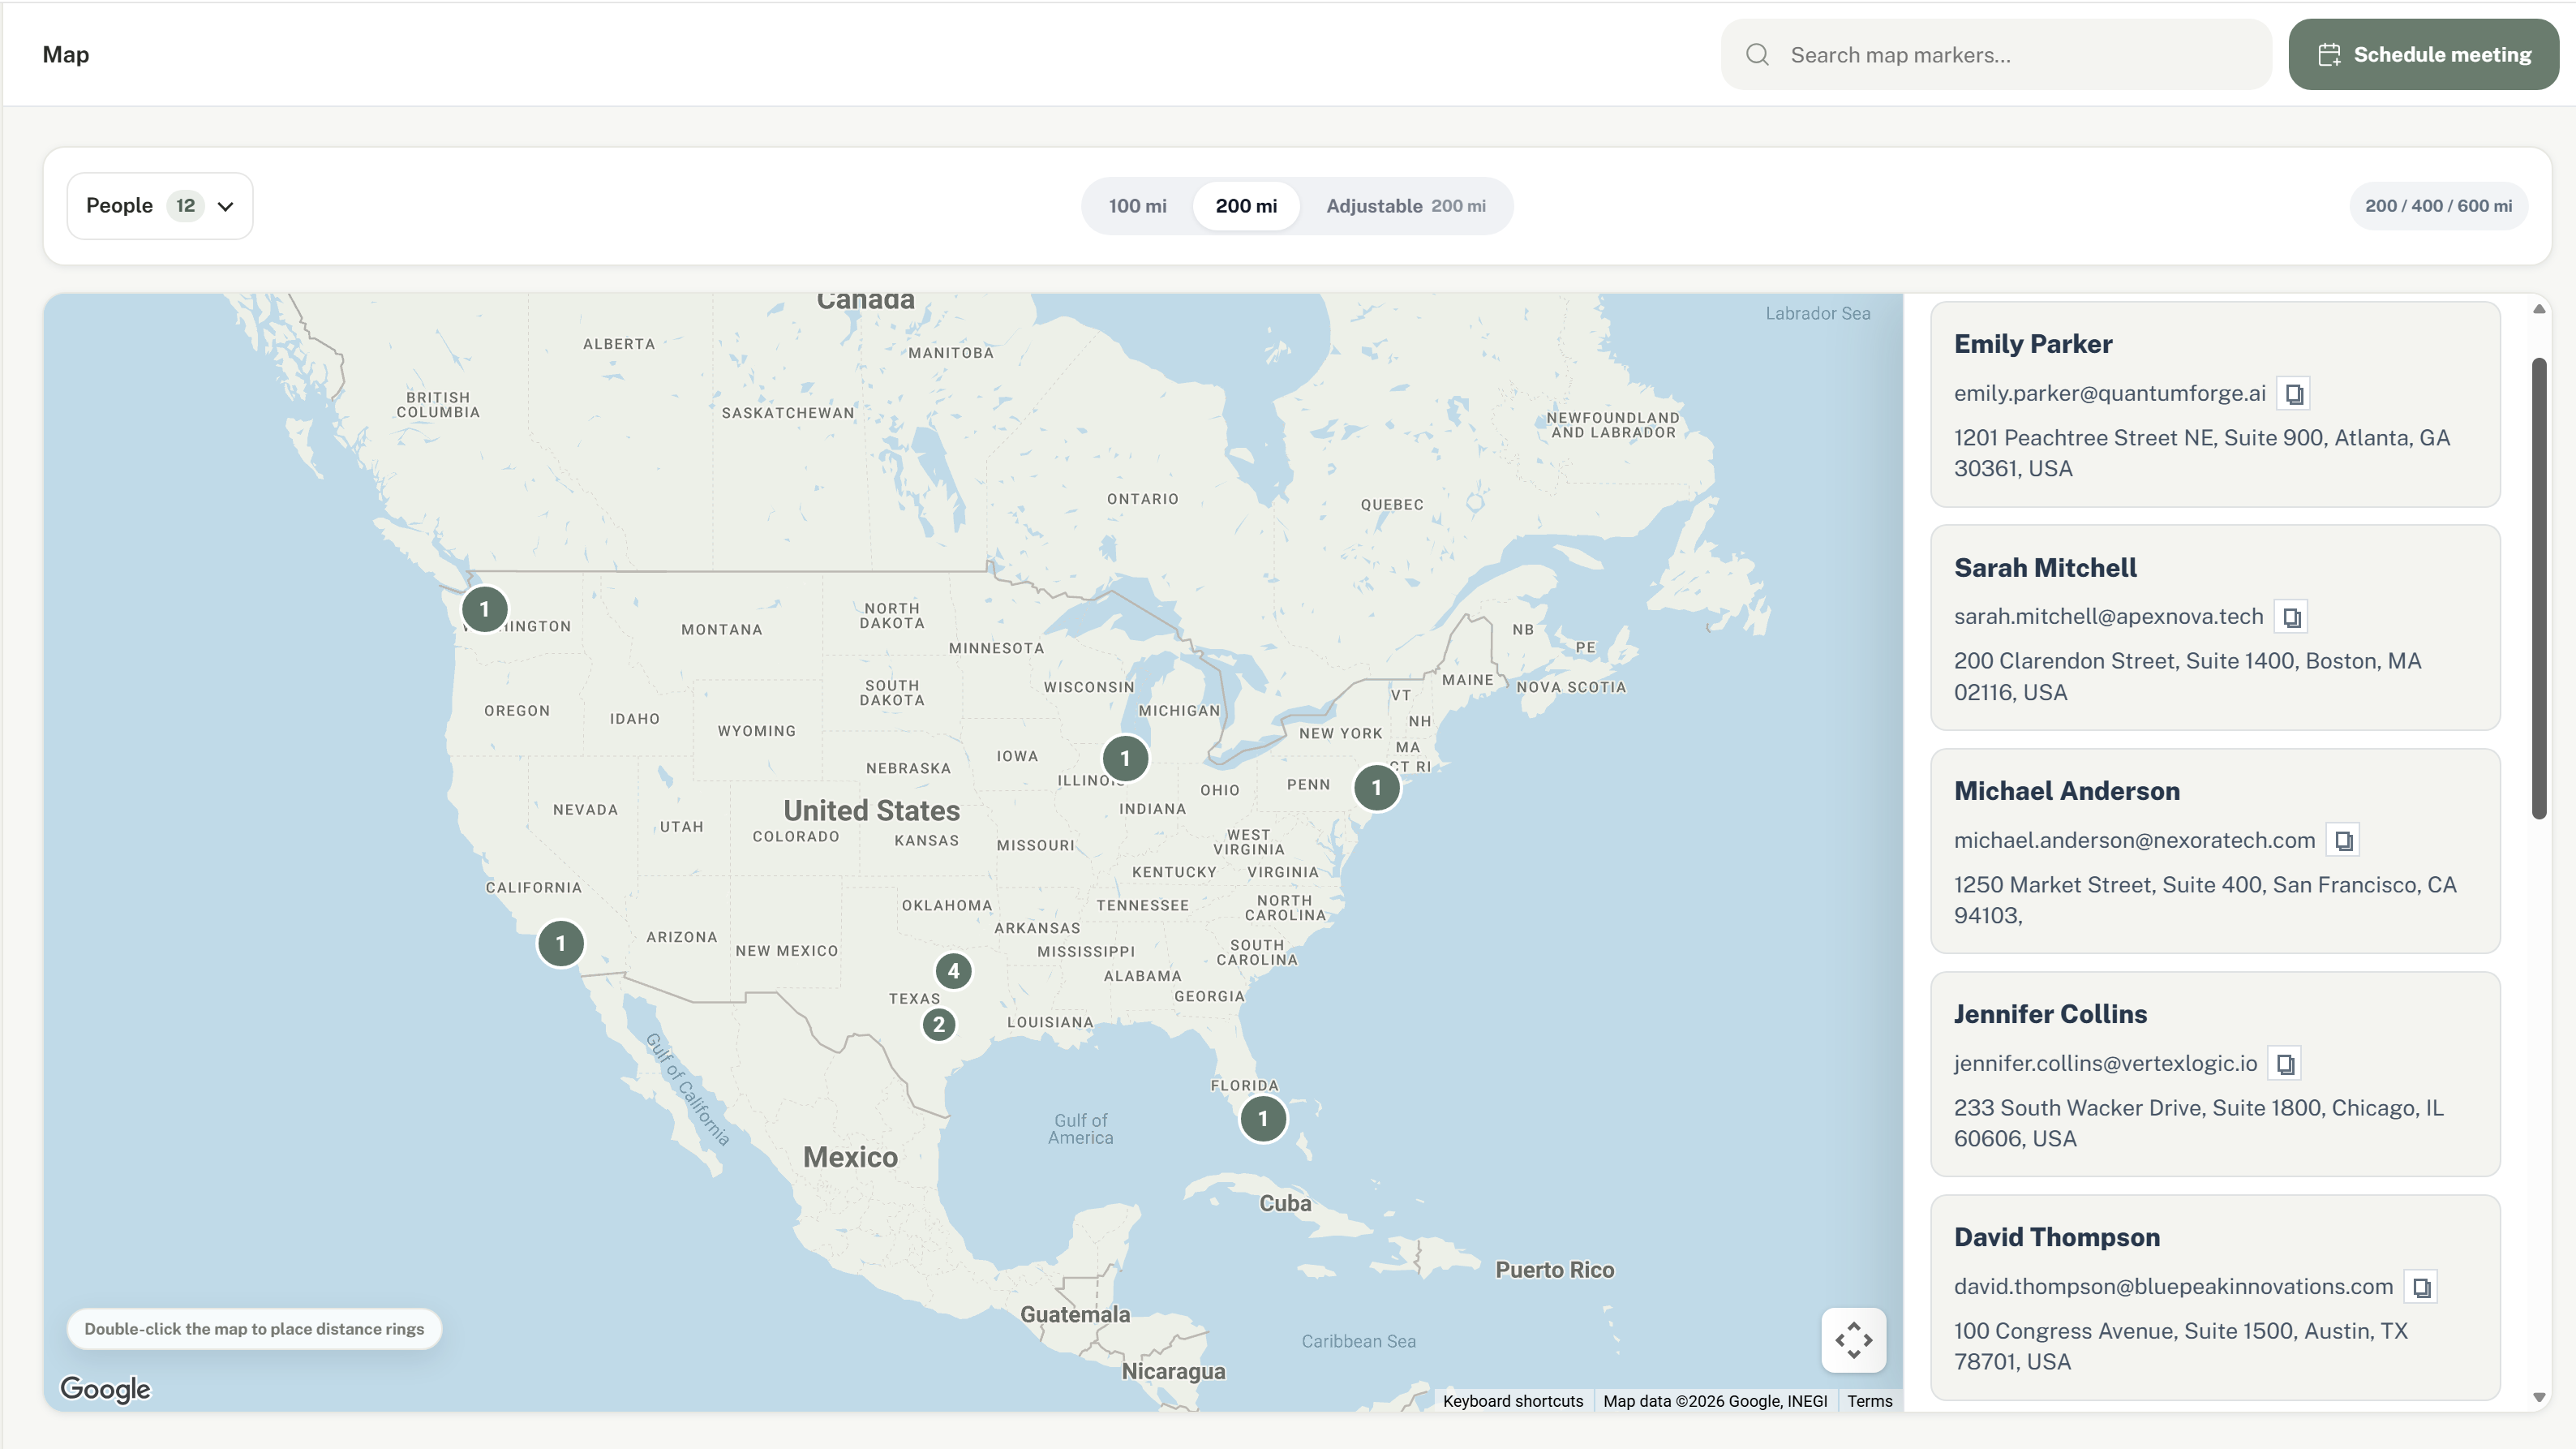Open the Sarah Mitchell card

tap(2214, 627)
